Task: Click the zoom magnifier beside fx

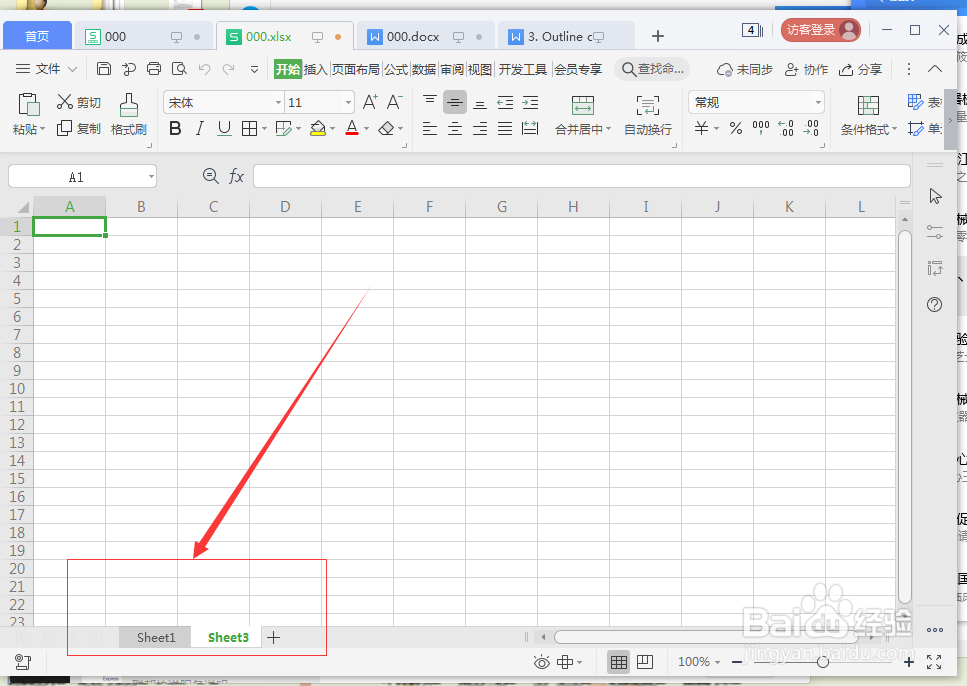Action: [210, 176]
